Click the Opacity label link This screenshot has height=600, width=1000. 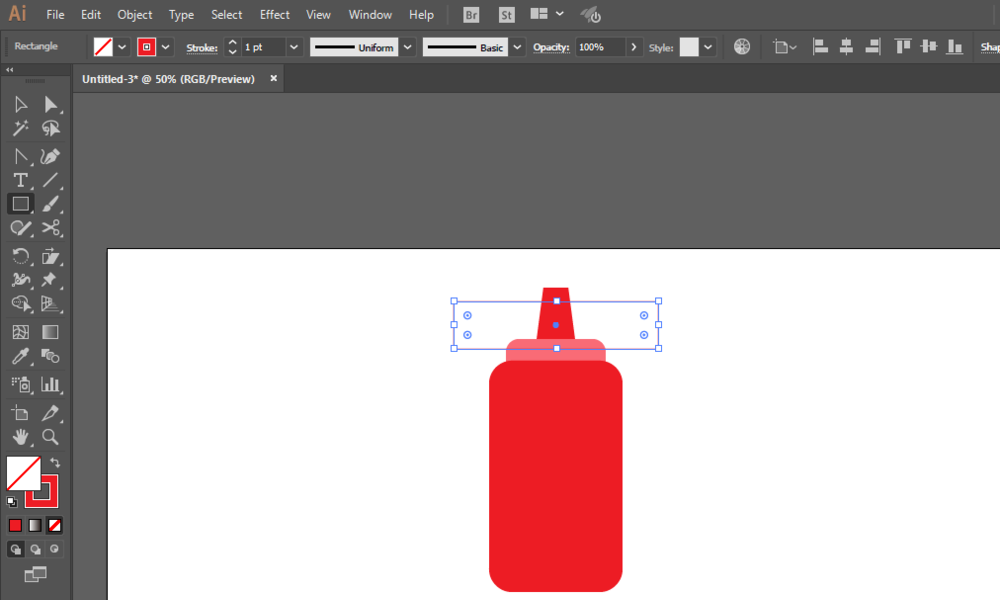coord(550,47)
